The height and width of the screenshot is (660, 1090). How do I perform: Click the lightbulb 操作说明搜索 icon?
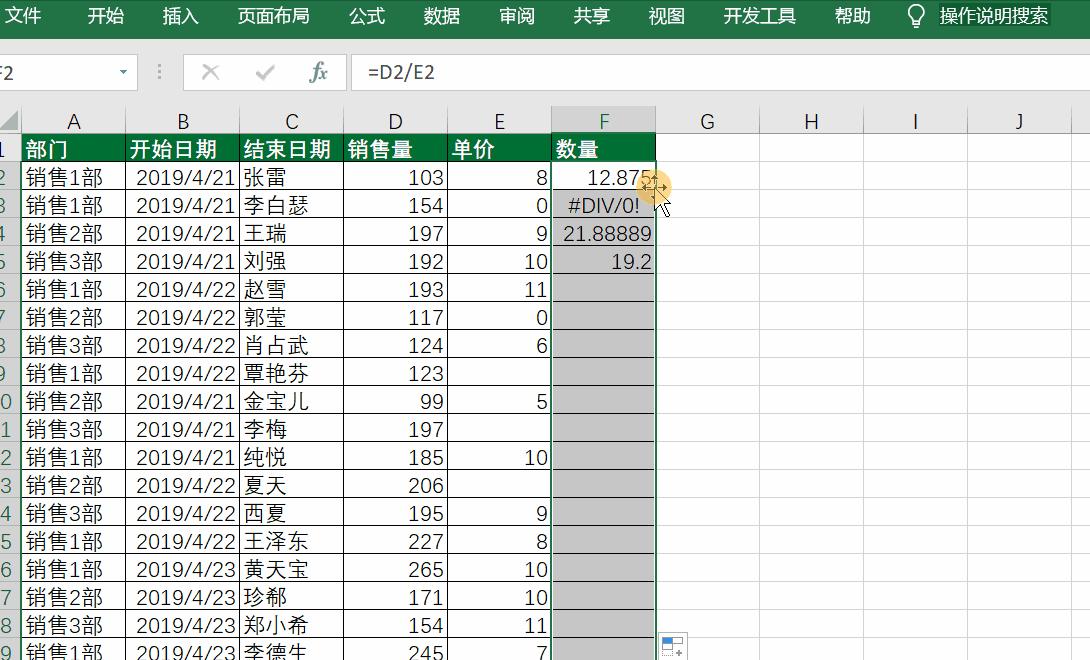[916, 16]
